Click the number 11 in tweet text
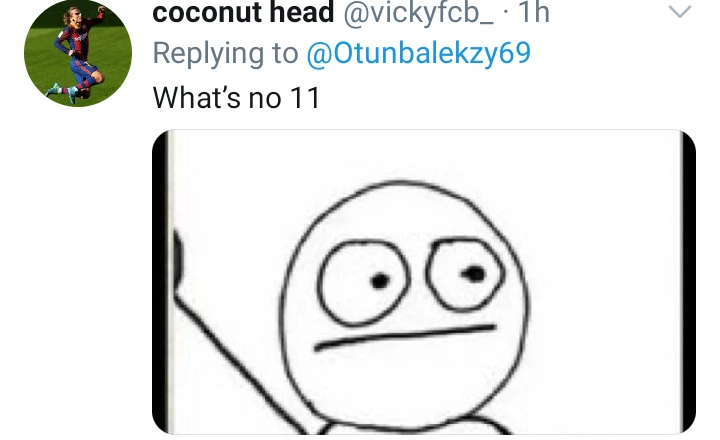The image size is (720, 440). click(x=305, y=98)
